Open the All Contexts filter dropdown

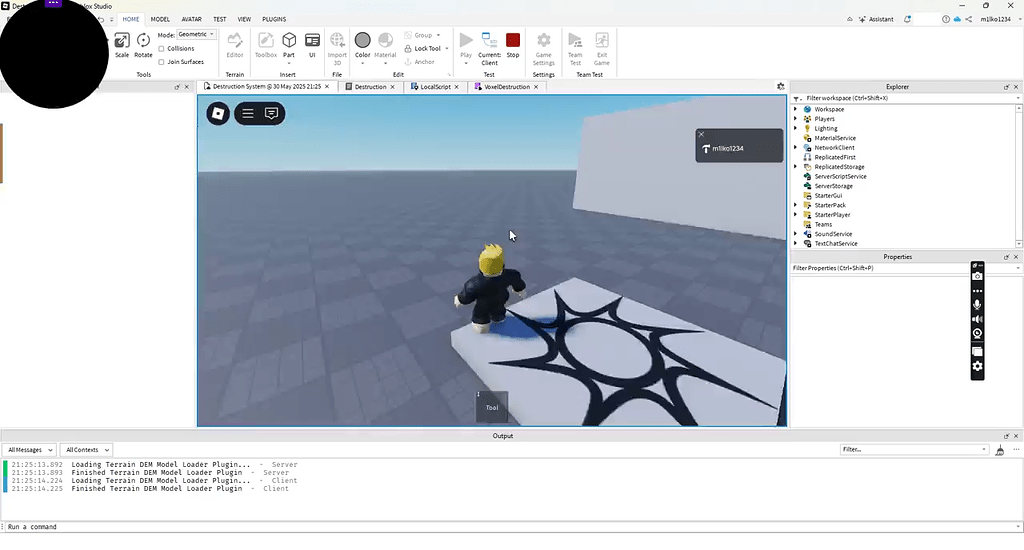point(87,450)
